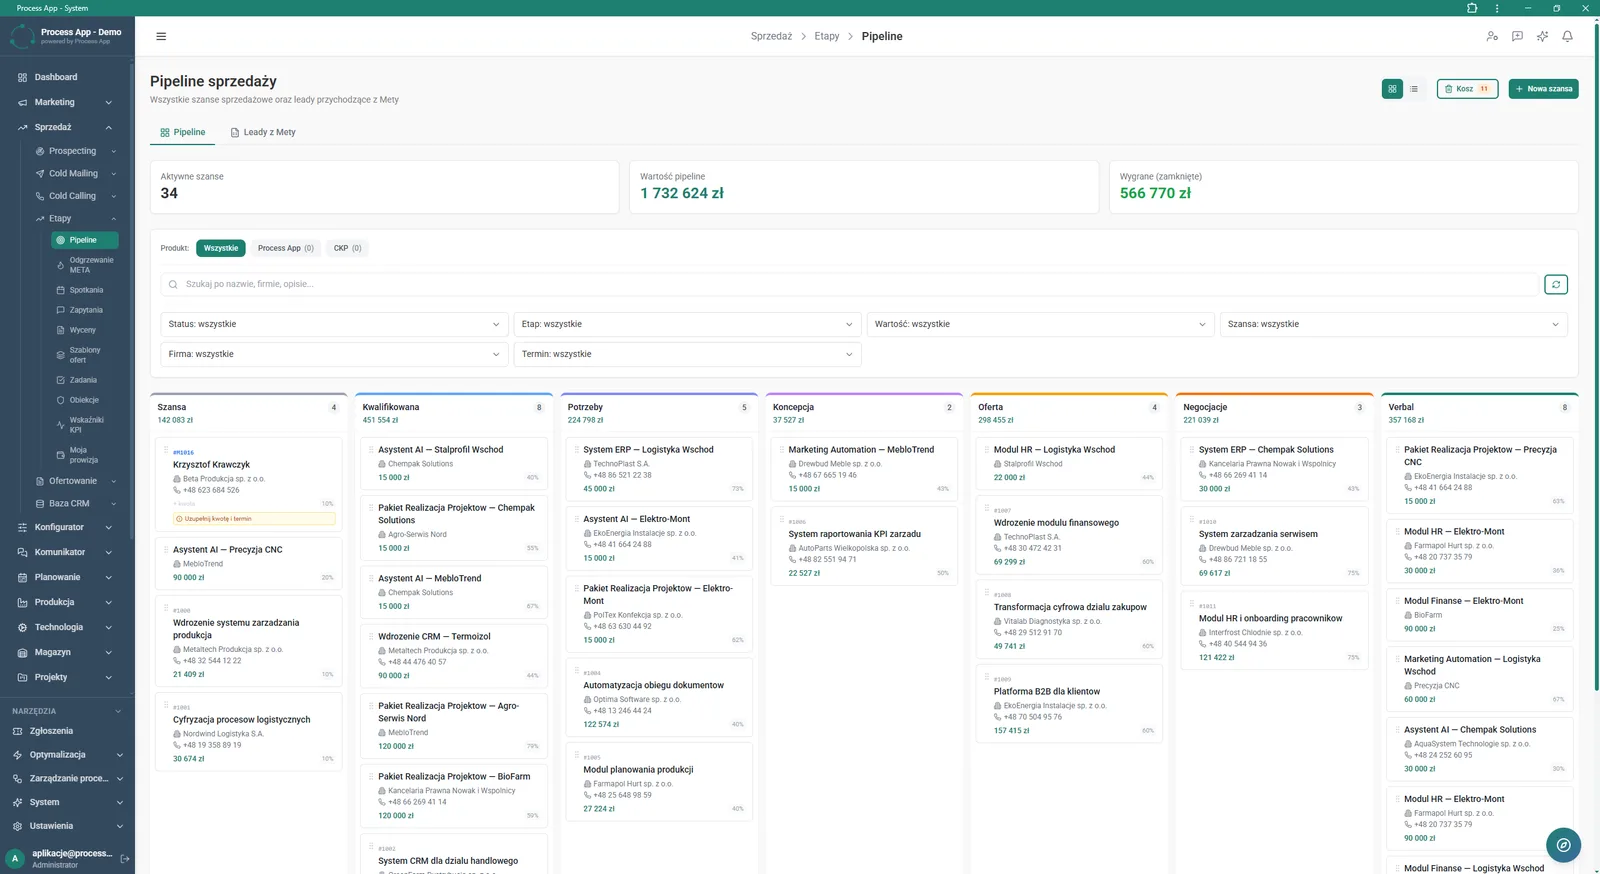Click the search by name input field
The height and width of the screenshot is (874, 1600).
pos(849,284)
